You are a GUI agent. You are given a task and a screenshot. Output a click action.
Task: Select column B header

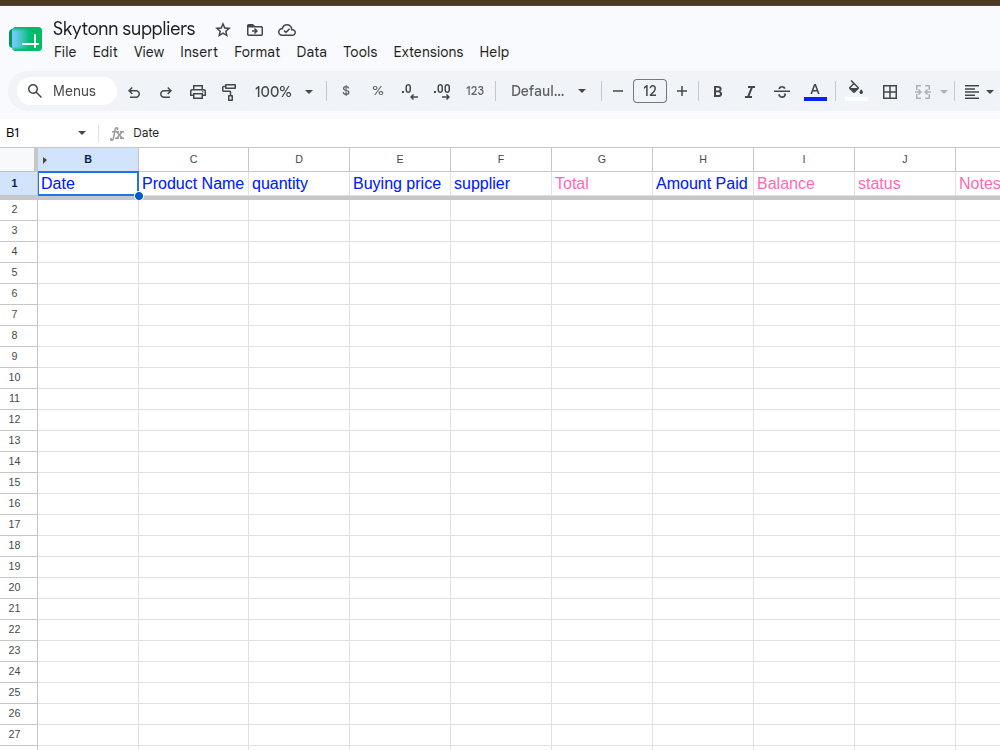(88, 159)
